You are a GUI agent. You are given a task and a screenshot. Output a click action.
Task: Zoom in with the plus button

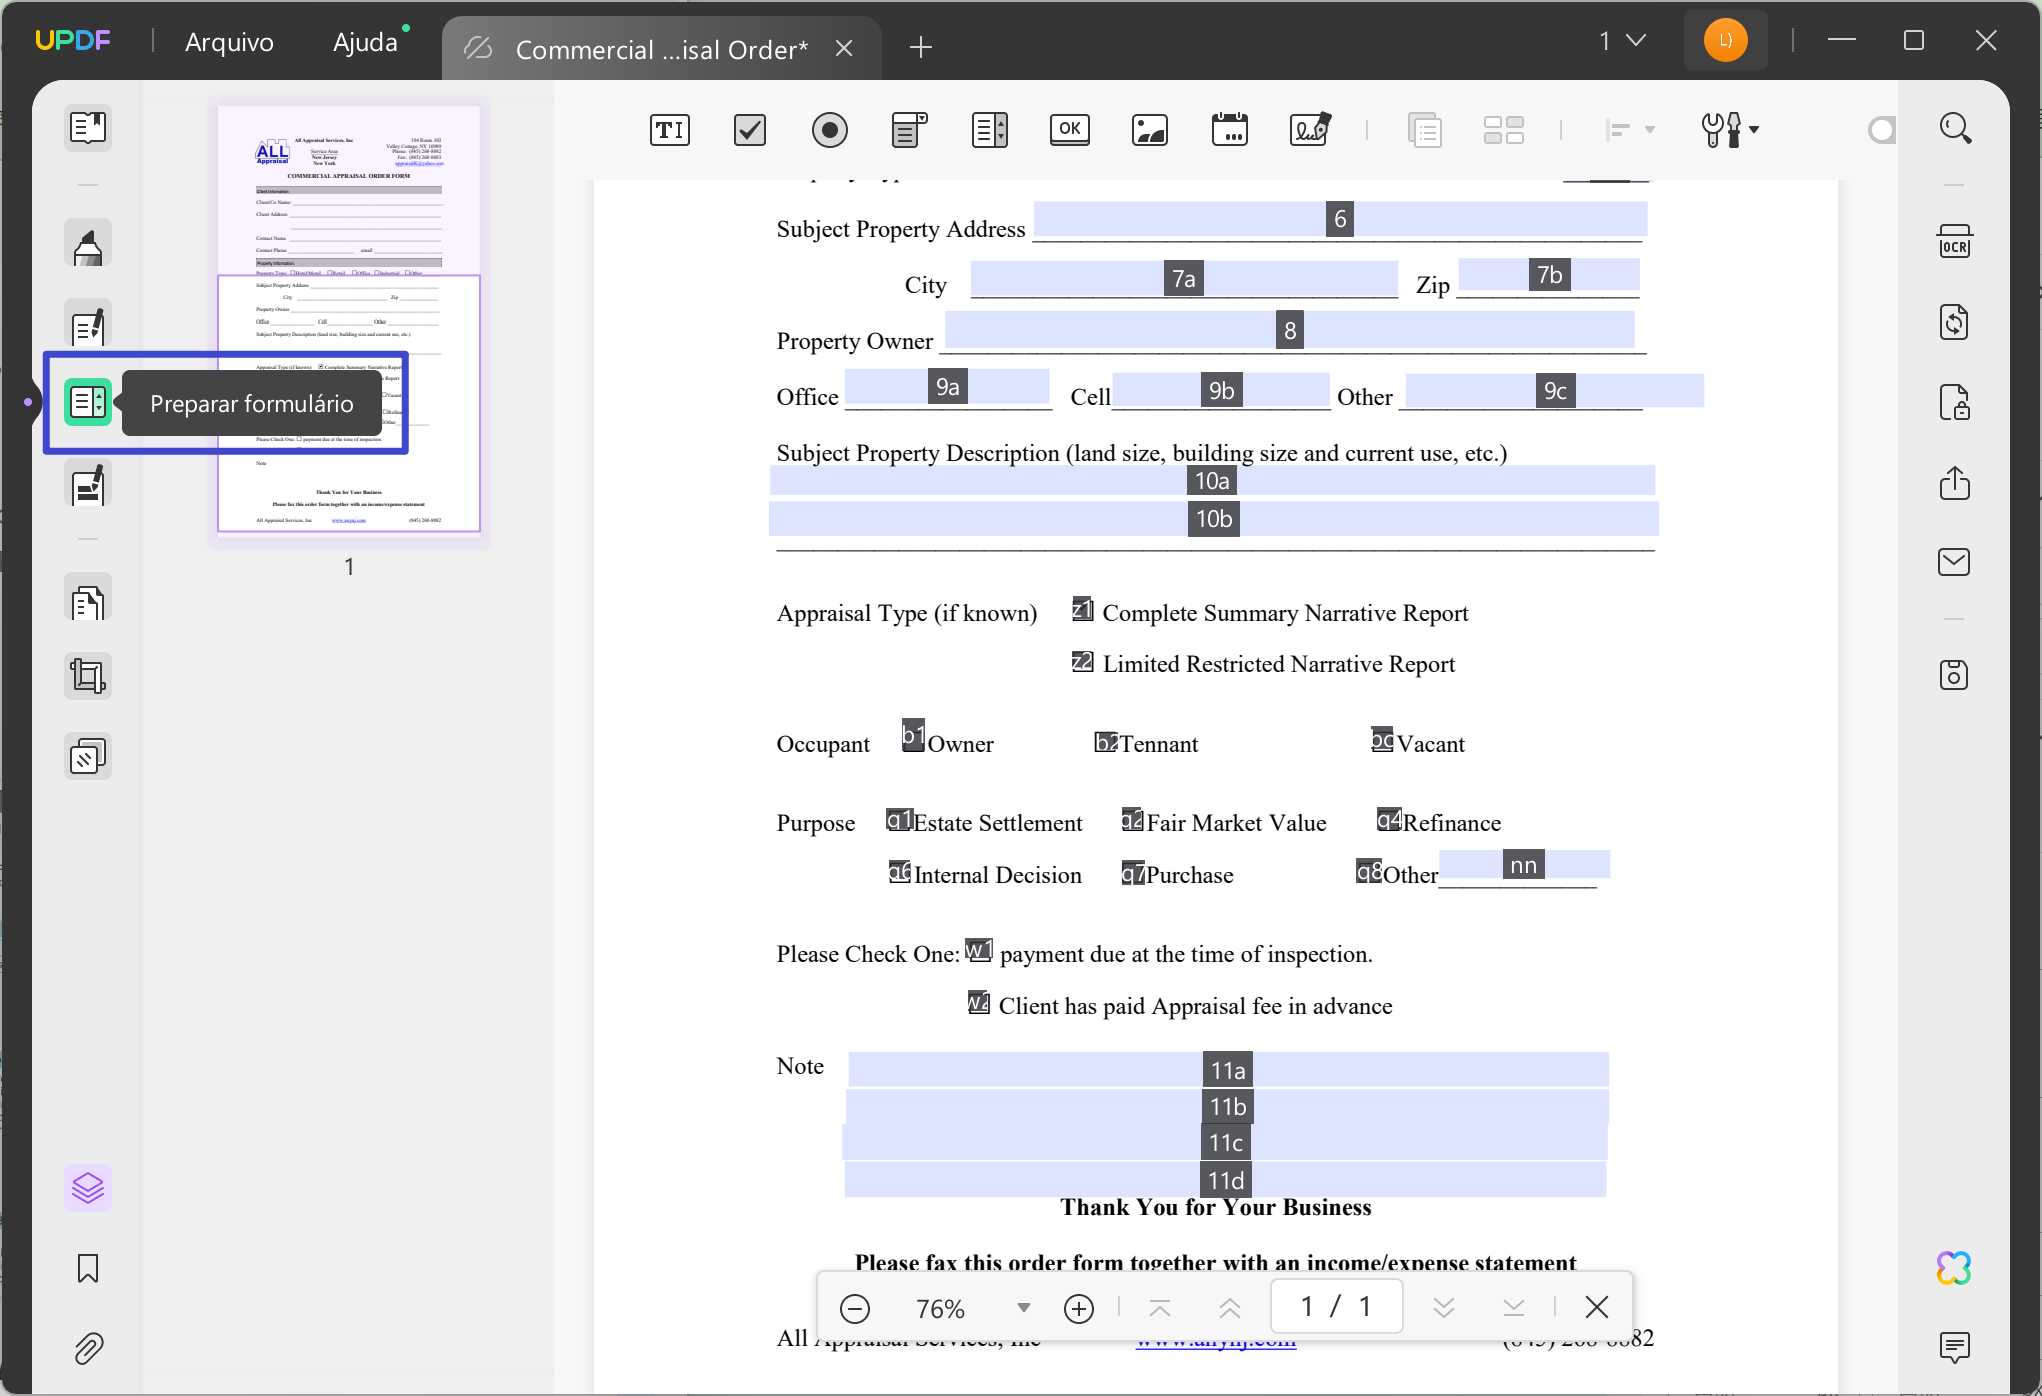(1079, 1308)
